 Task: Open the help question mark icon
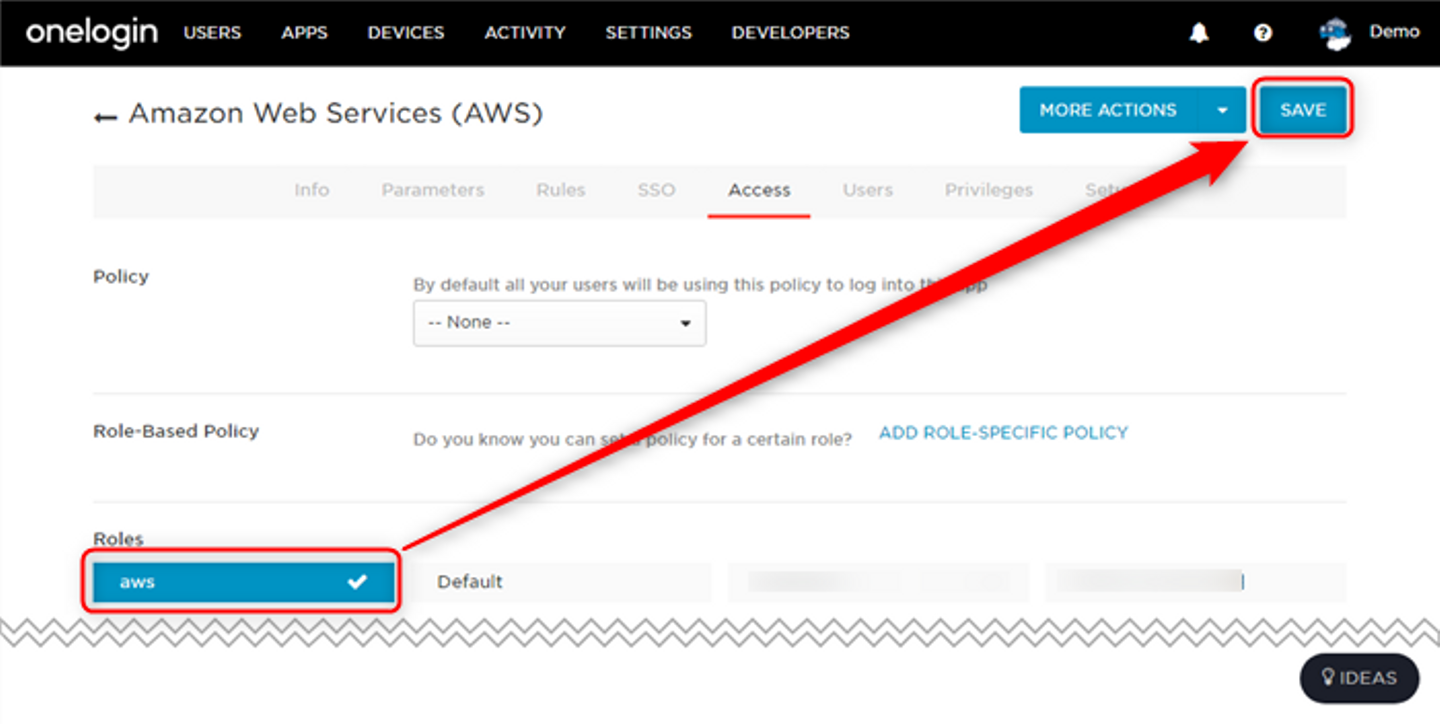click(x=1263, y=33)
